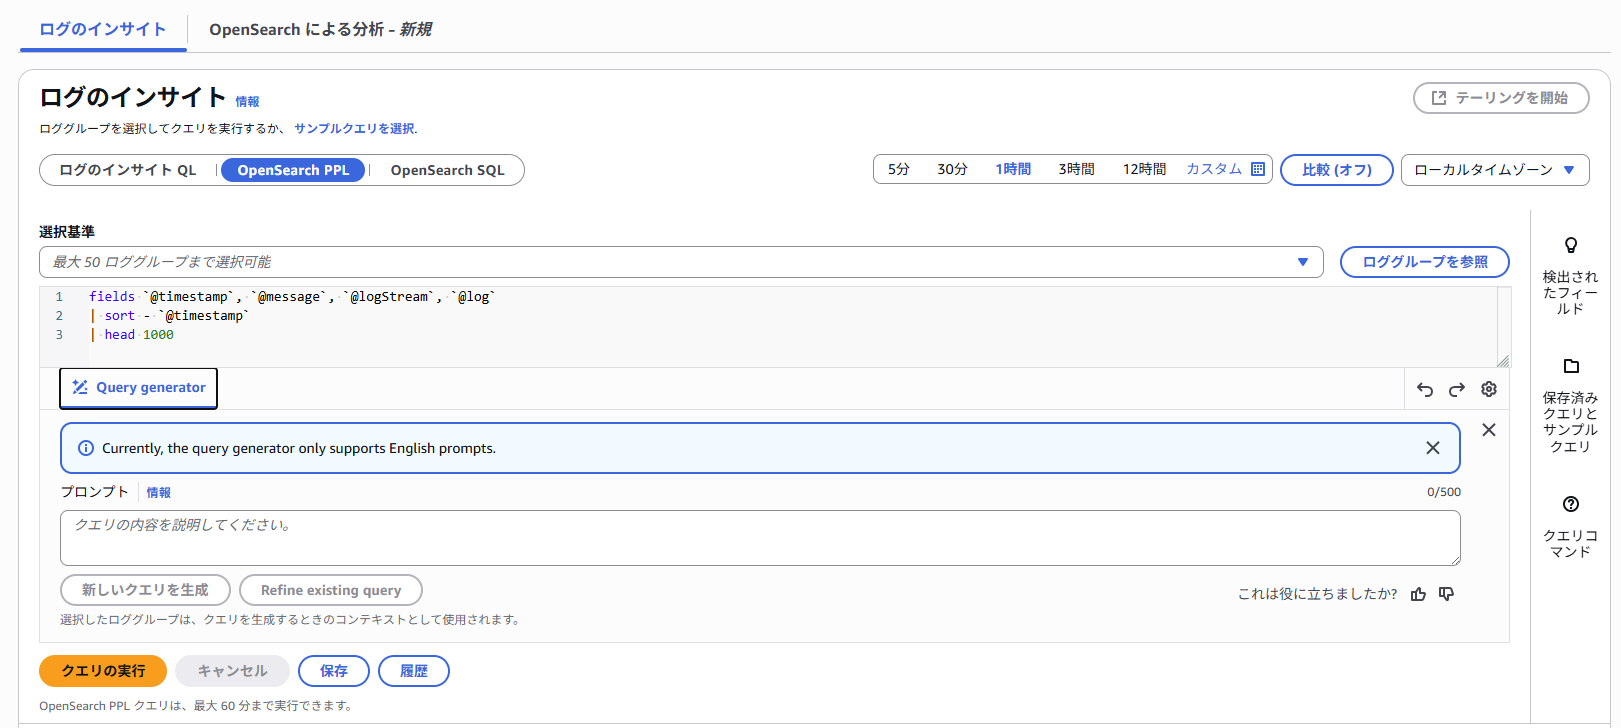Set time range to 5分

(x=899, y=169)
